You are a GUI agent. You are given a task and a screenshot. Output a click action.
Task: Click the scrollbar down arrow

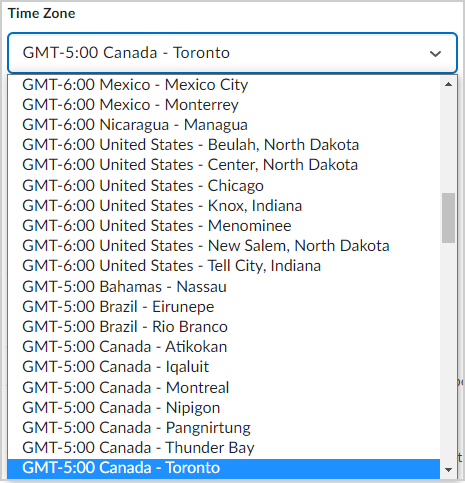click(x=448, y=470)
